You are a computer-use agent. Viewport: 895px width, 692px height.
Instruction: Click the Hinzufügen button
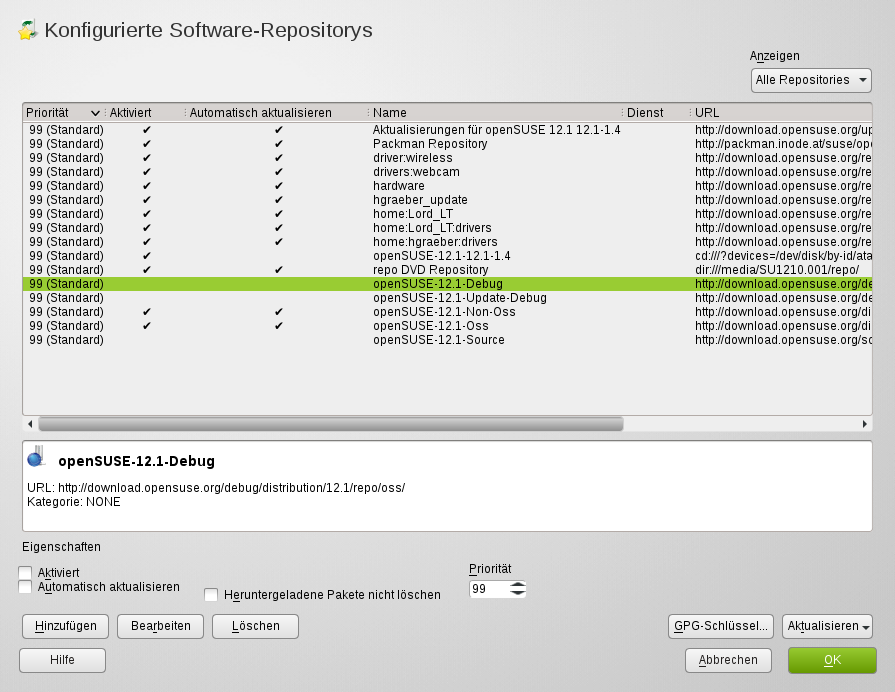[x=66, y=626]
